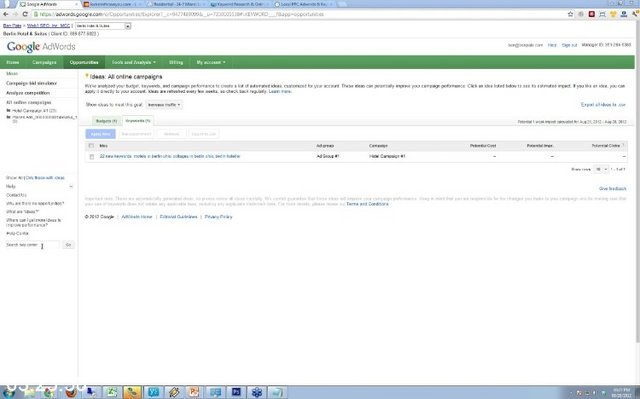640x399 pixels.
Task: Open AdWords Home footer link
Action: tap(137, 217)
